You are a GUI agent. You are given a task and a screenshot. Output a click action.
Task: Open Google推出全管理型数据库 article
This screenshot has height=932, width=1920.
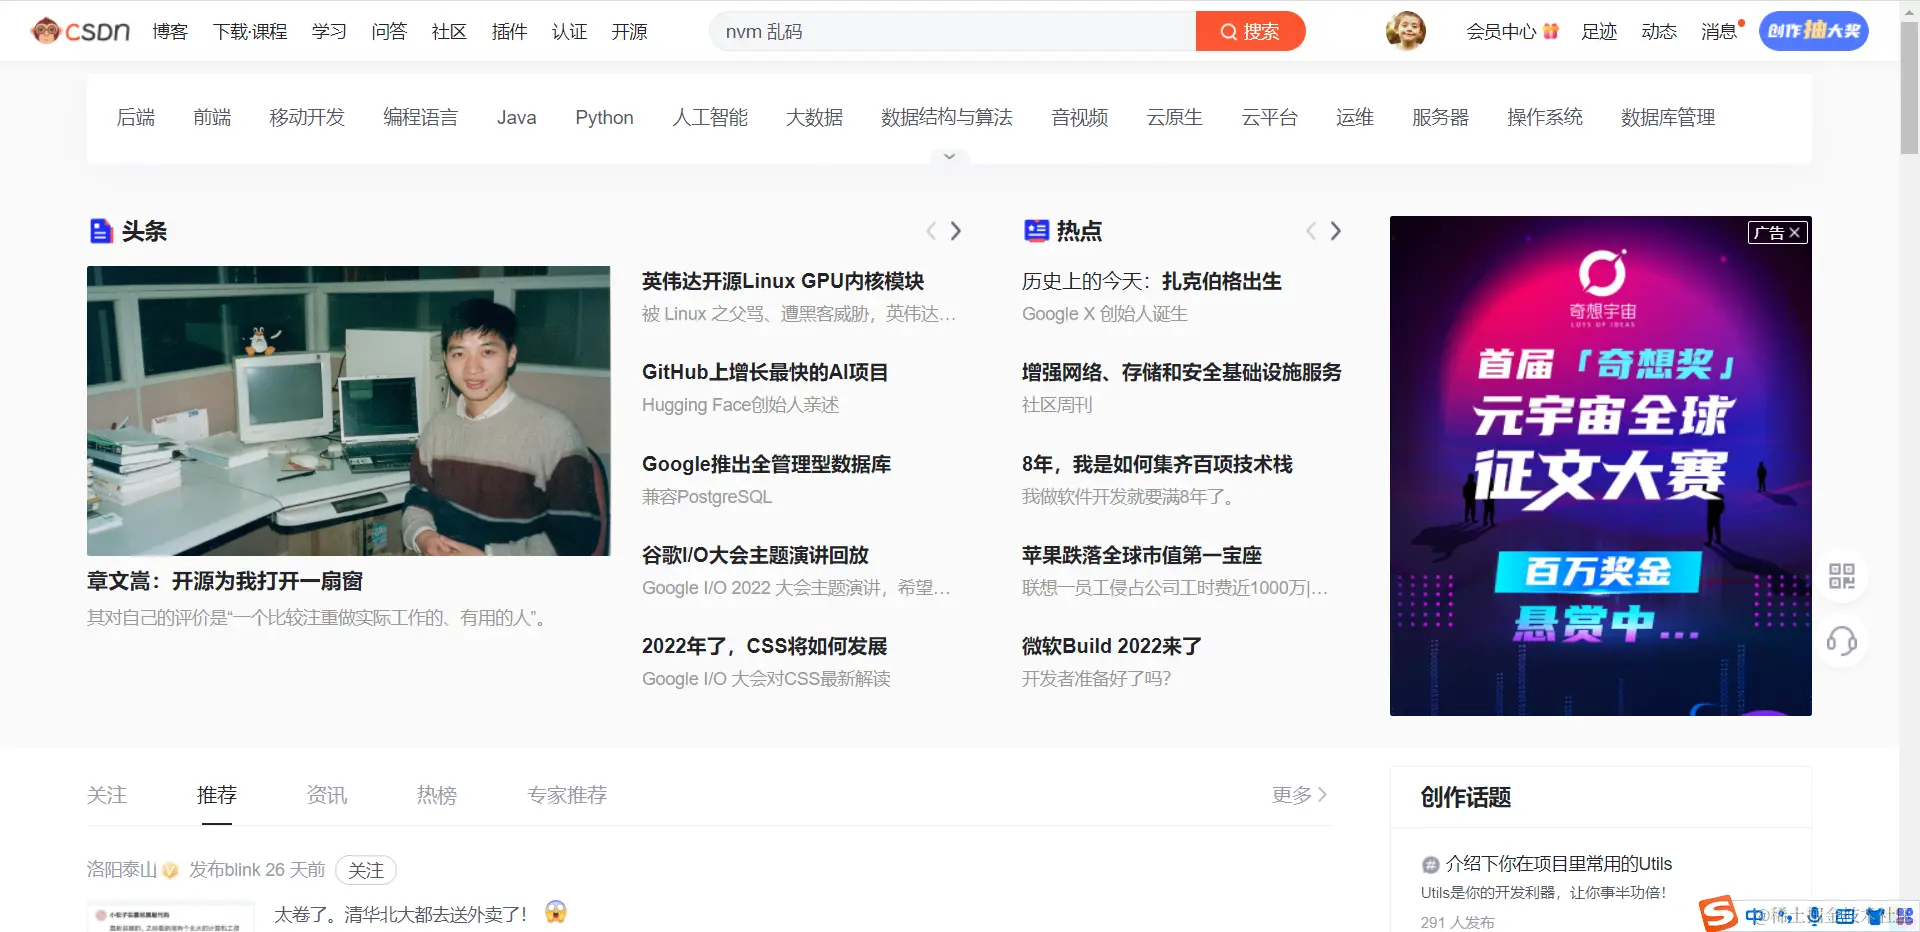click(x=766, y=464)
